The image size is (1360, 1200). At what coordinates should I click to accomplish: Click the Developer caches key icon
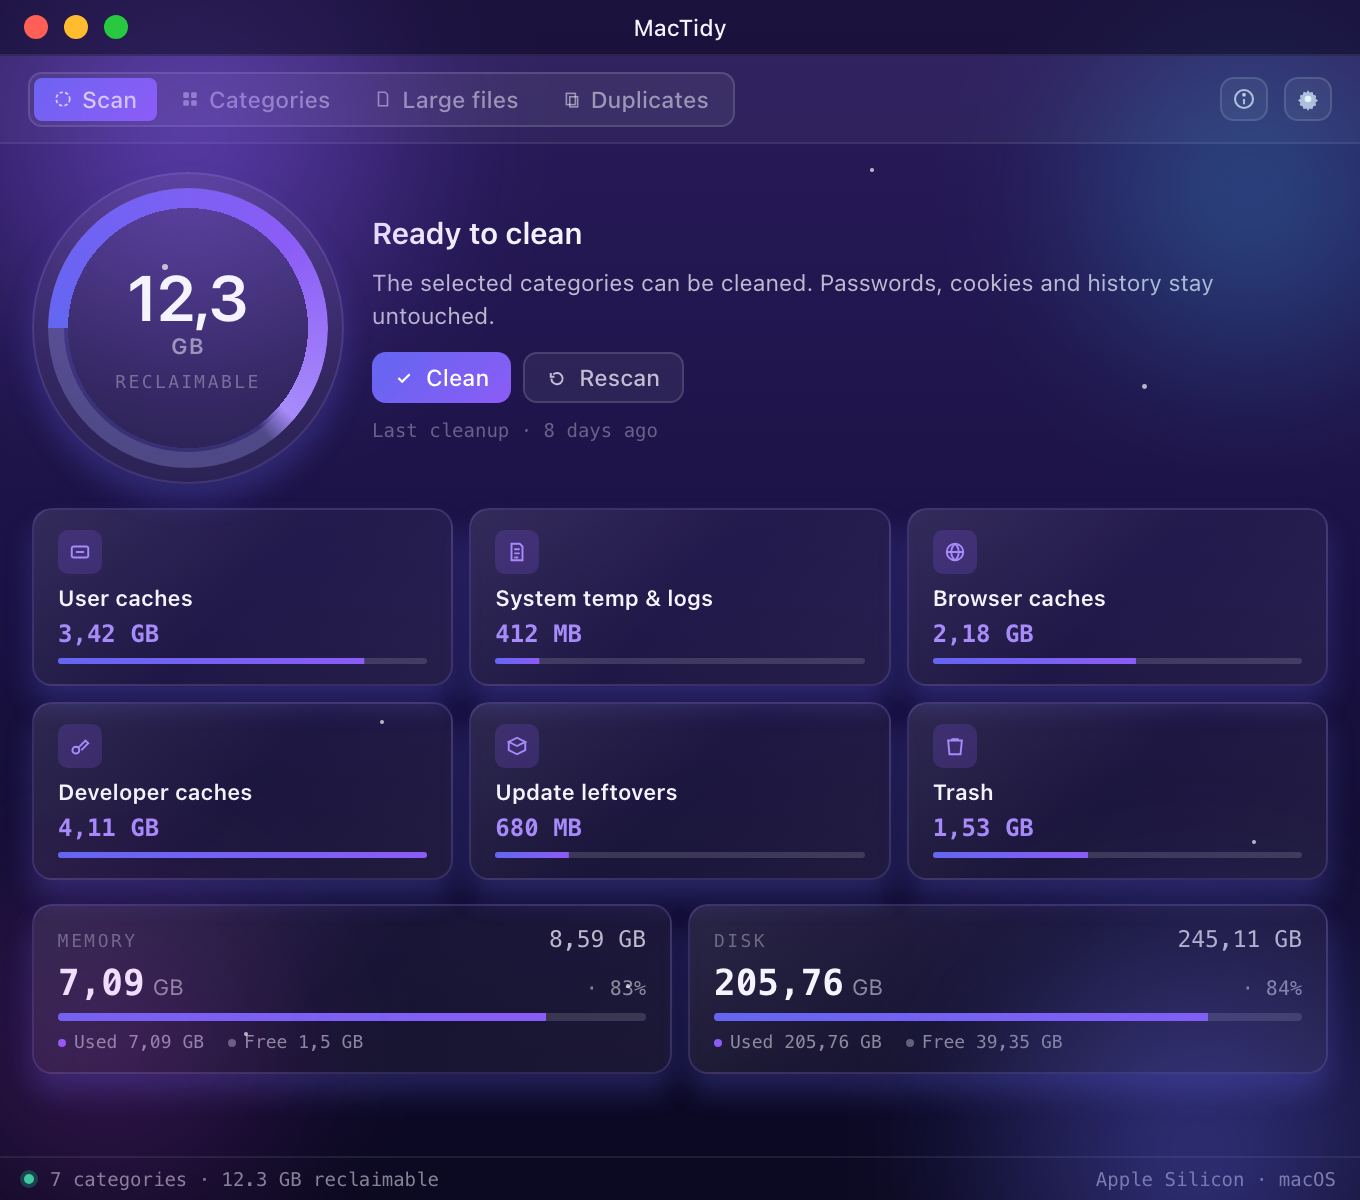click(80, 746)
